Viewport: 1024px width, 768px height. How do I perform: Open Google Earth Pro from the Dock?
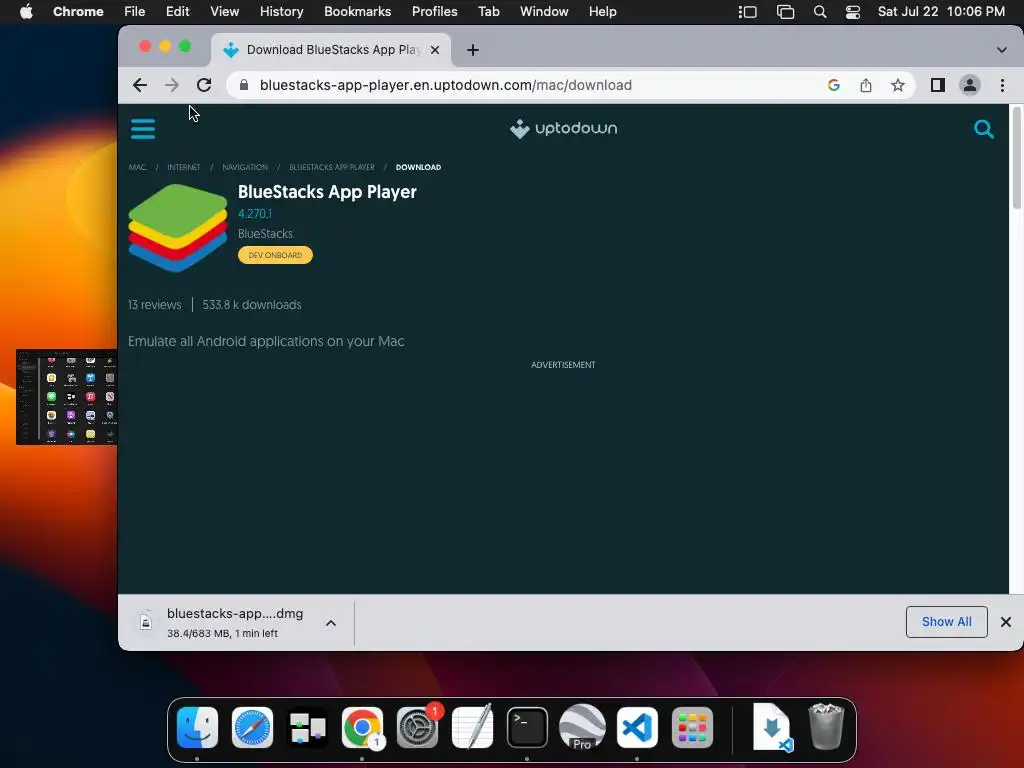tap(582, 728)
